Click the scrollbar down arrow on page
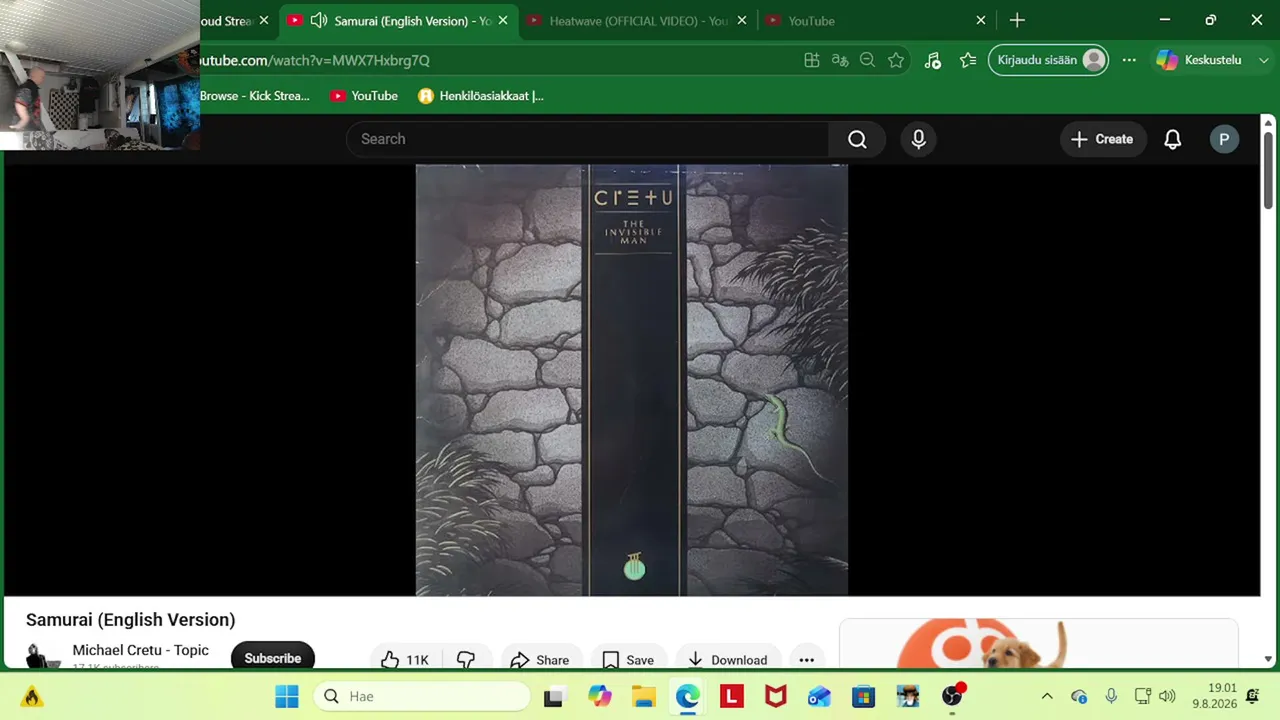 pos(1268,660)
